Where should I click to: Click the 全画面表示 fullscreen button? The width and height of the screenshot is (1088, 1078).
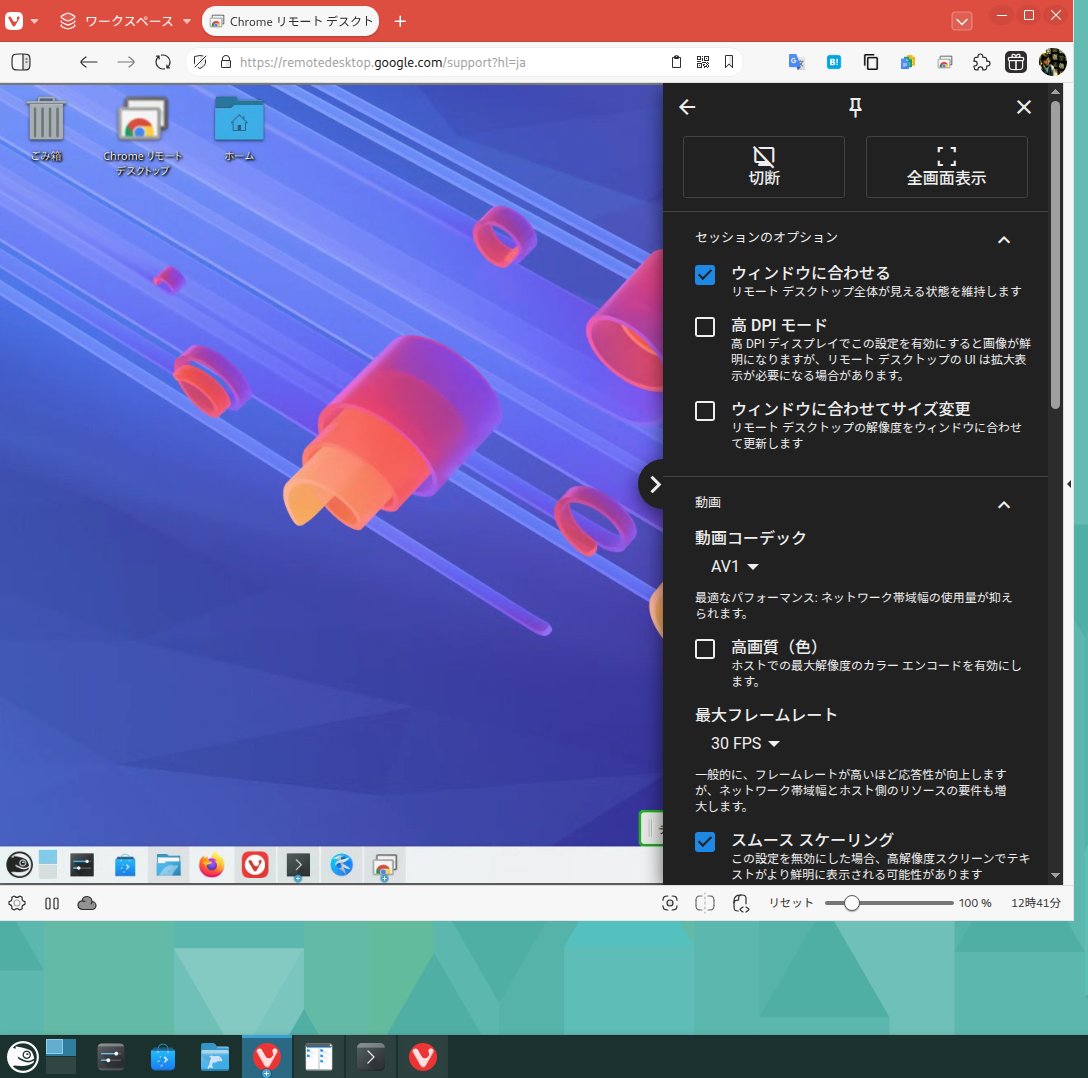tap(946, 167)
